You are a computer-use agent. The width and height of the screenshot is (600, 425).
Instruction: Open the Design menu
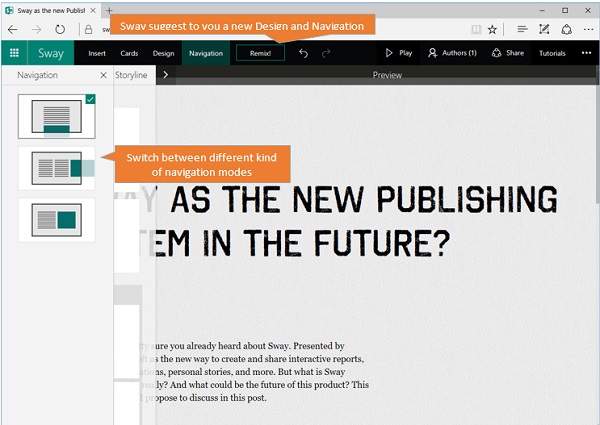163,53
